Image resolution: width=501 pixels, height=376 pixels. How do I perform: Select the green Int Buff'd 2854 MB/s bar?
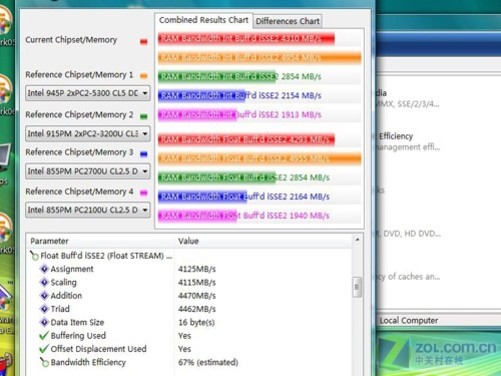[x=217, y=77]
